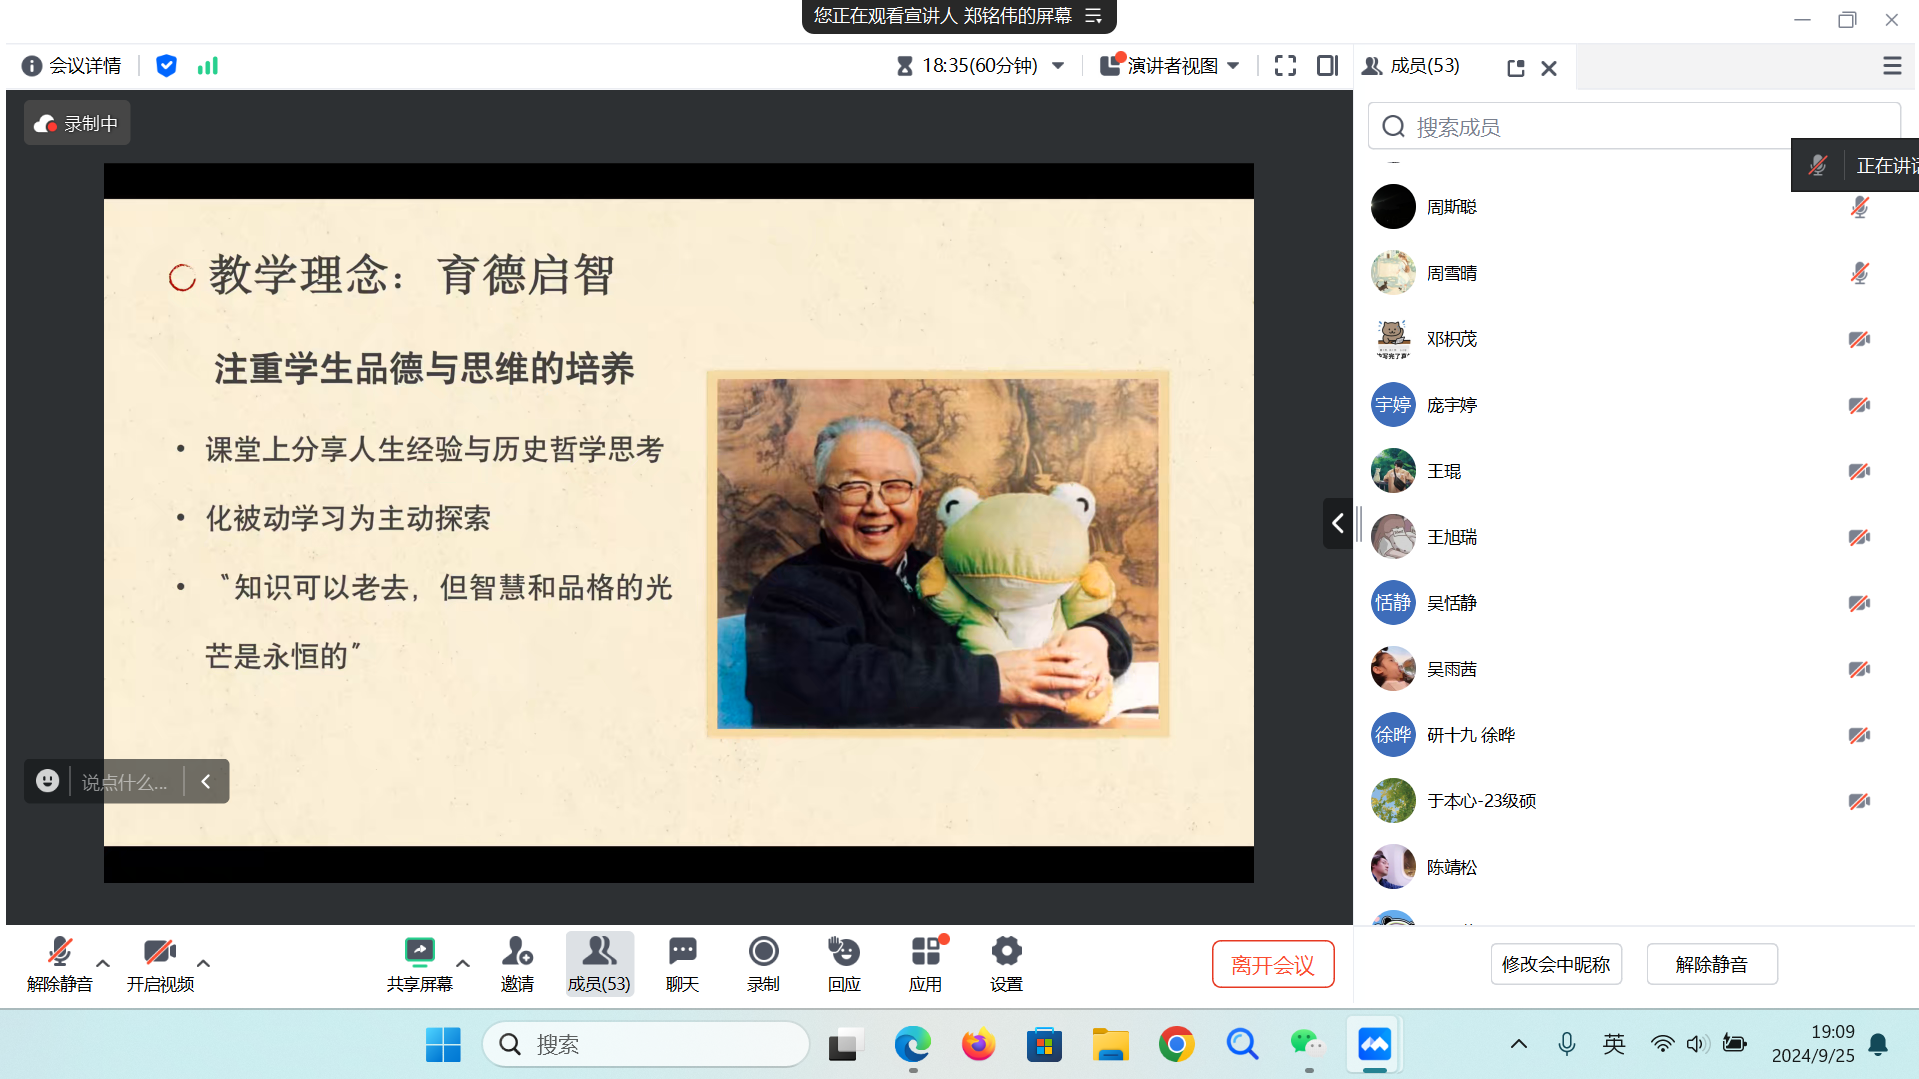Click the rename (修改会中昵称) button
Screen dimensions: 1919x1079
click(1555, 964)
